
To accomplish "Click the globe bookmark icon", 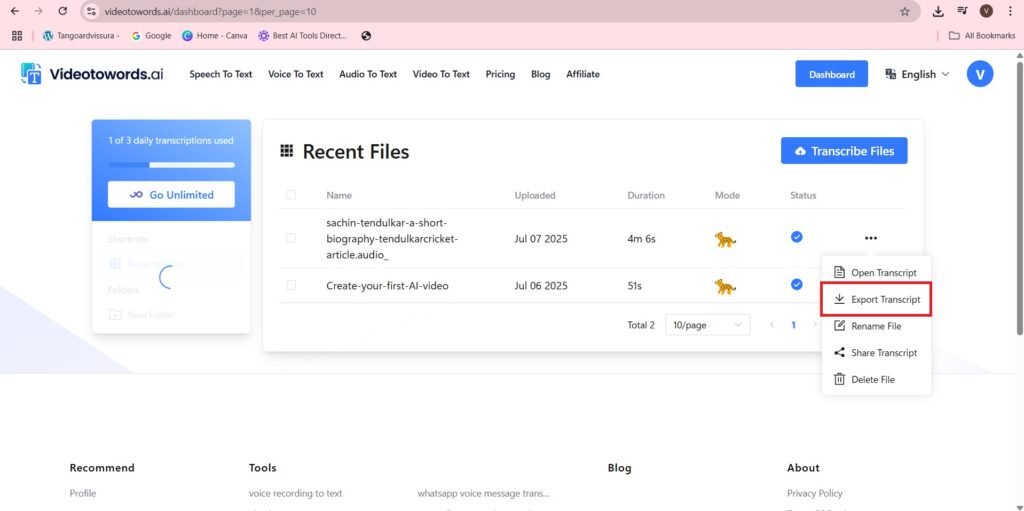I will click(x=366, y=36).
